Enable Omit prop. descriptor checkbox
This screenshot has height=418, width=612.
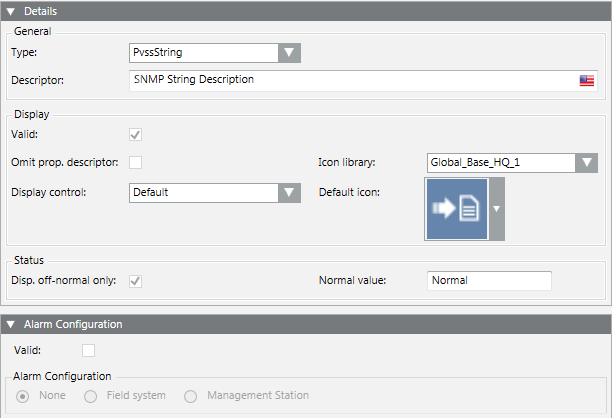pyautogui.click(x=136, y=162)
